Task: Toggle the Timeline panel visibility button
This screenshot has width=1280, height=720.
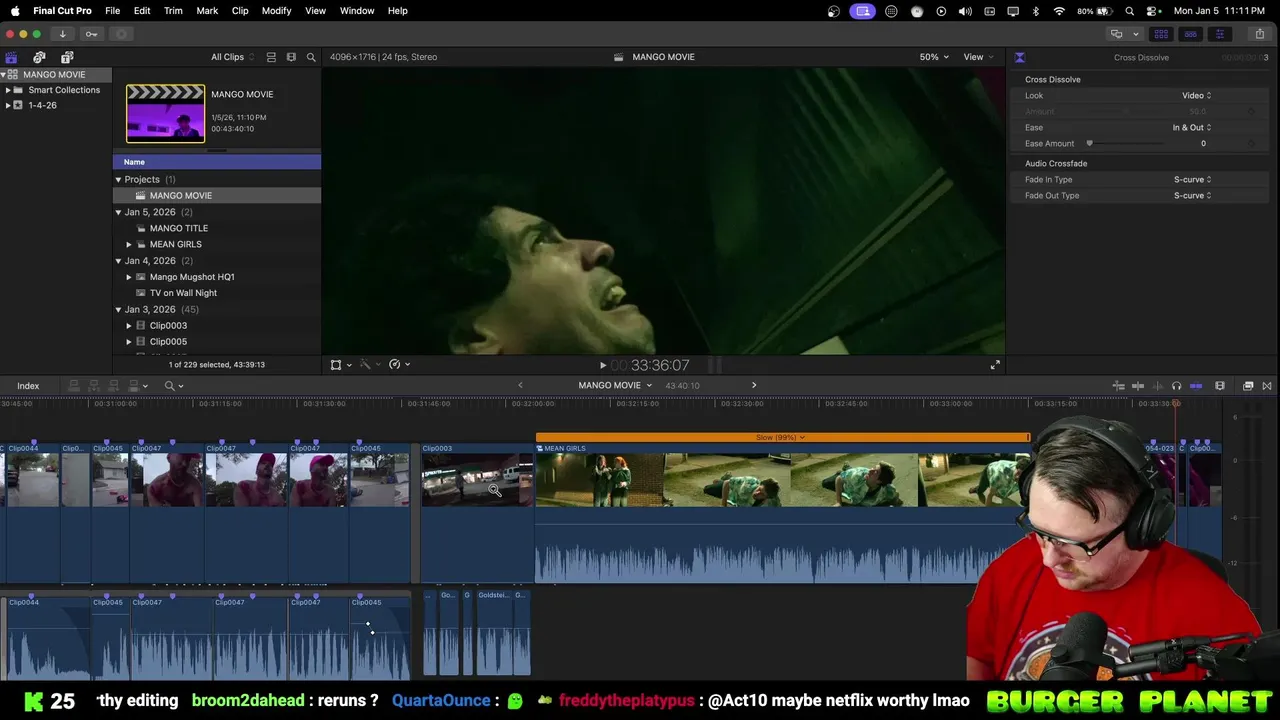Action: (x=1190, y=34)
